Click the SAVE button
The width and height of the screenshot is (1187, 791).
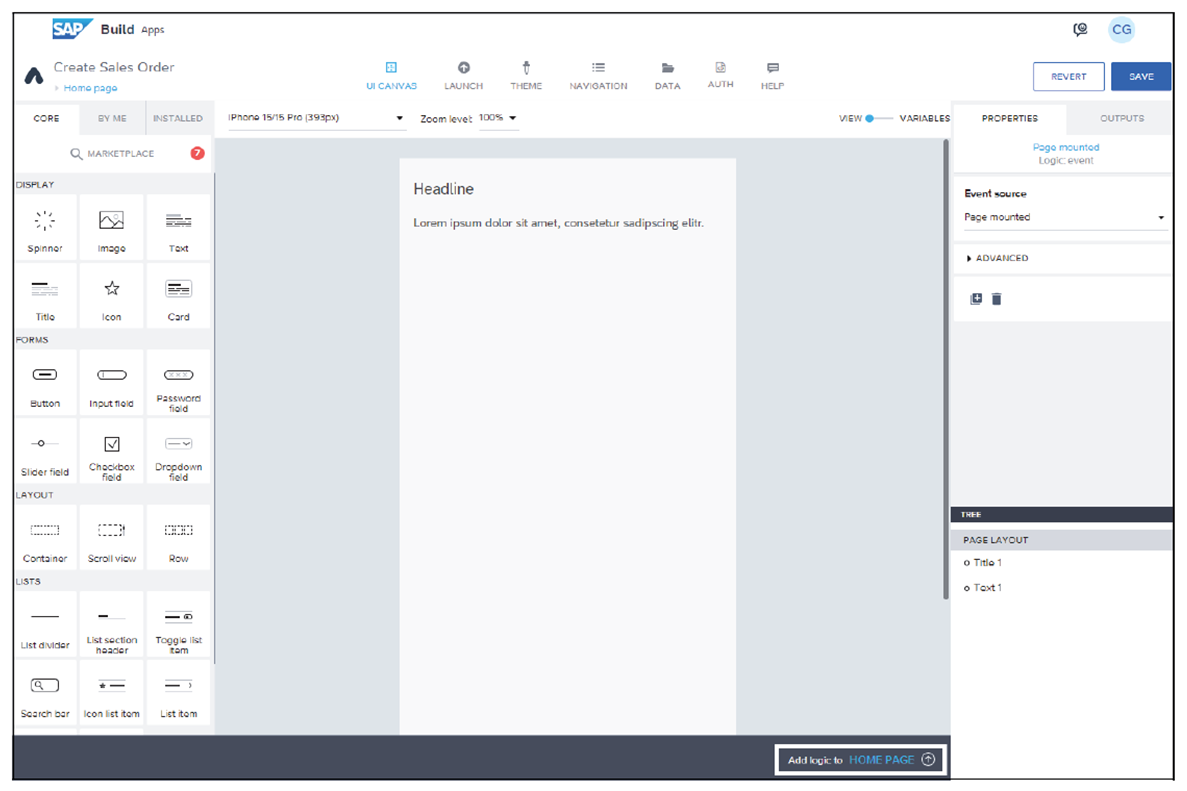point(1141,76)
